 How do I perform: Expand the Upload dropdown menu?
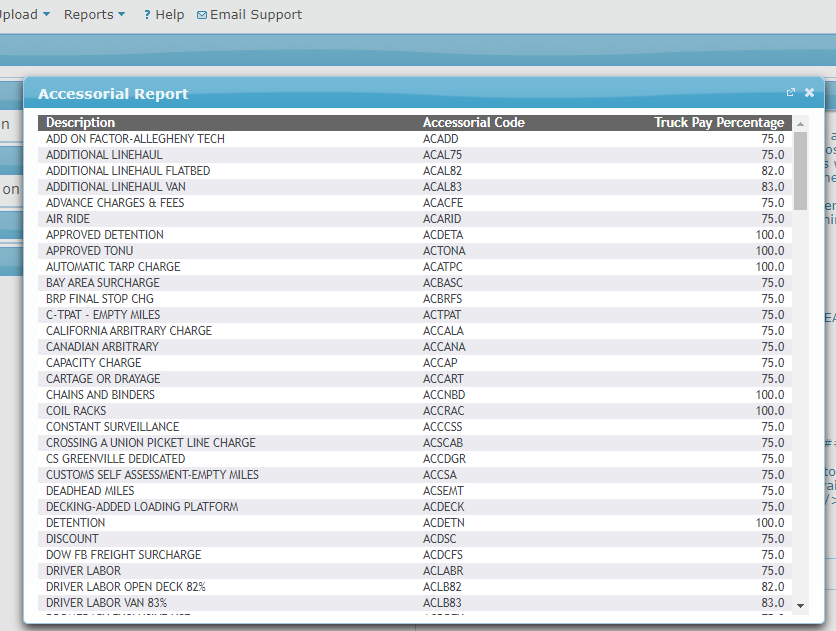[24, 15]
